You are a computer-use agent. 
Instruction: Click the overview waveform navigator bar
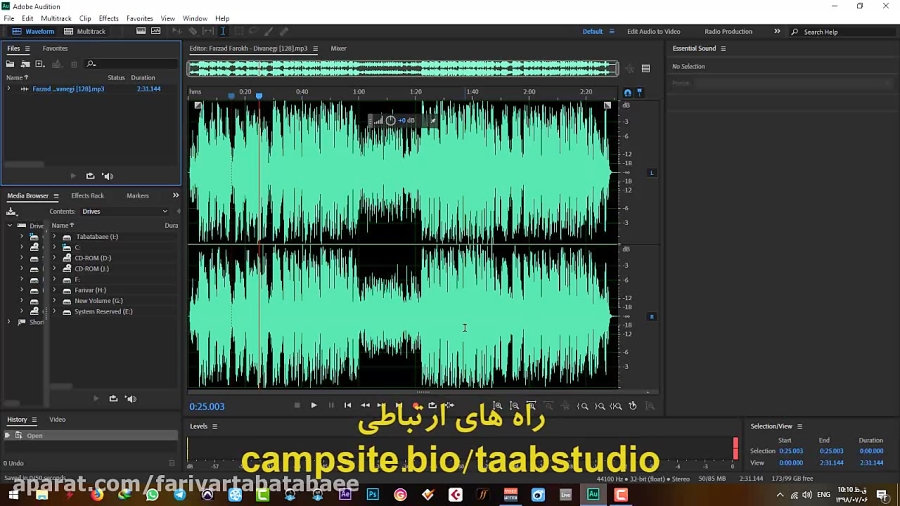coord(403,69)
